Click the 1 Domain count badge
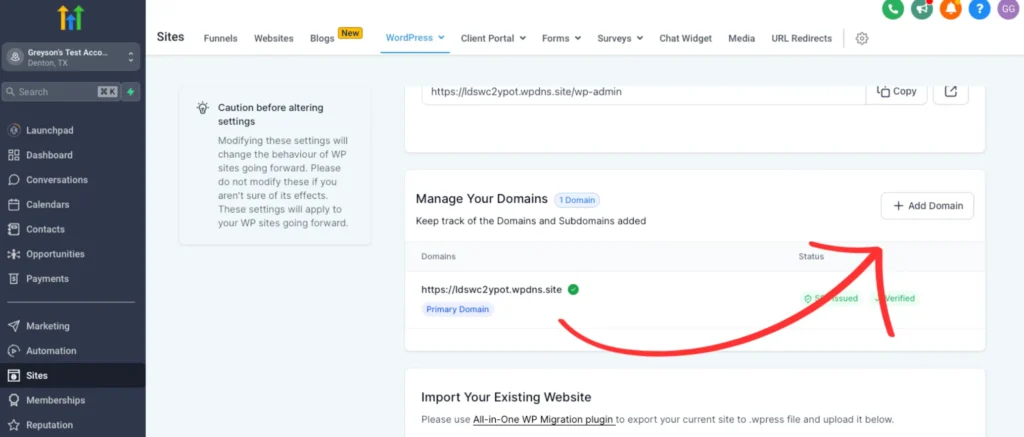 tap(577, 200)
